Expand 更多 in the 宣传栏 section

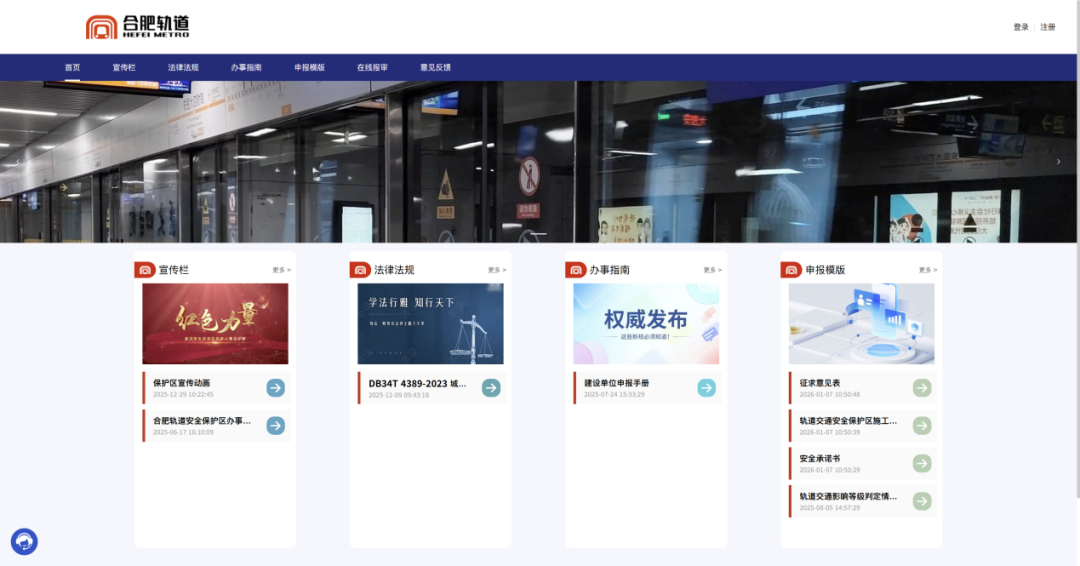[281, 270]
